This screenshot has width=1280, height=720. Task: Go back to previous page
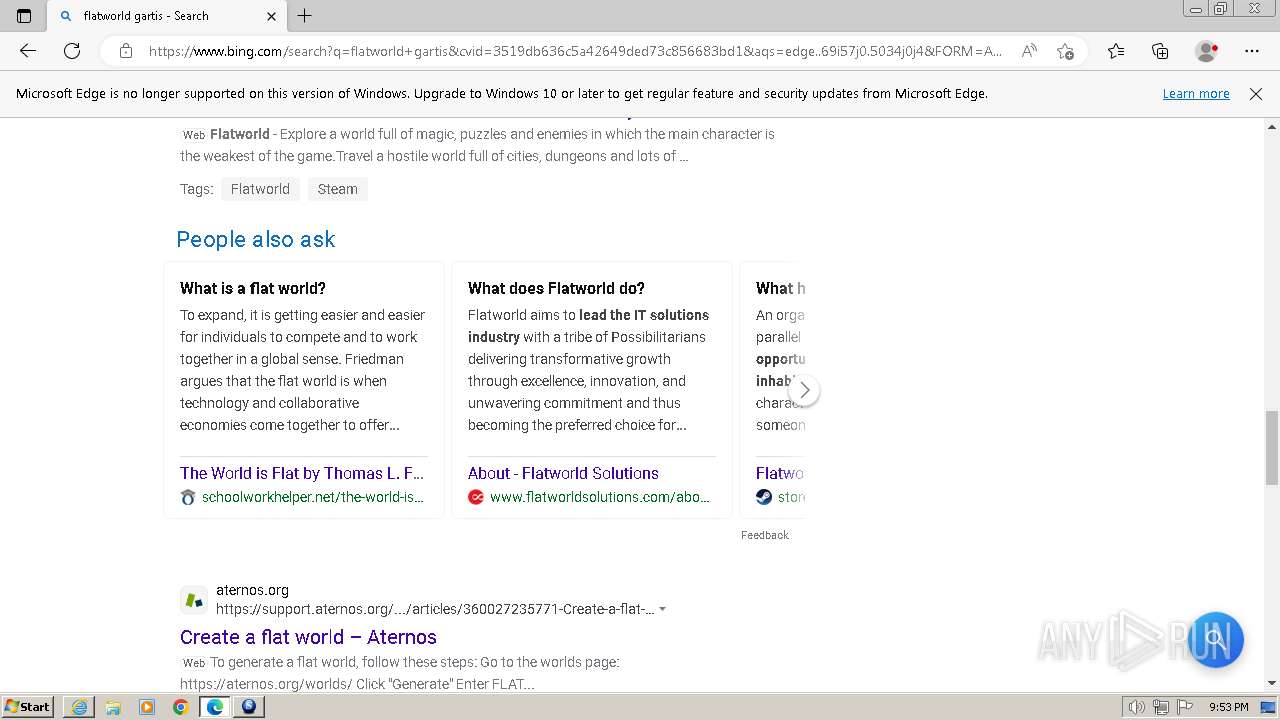(x=28, y=51)
